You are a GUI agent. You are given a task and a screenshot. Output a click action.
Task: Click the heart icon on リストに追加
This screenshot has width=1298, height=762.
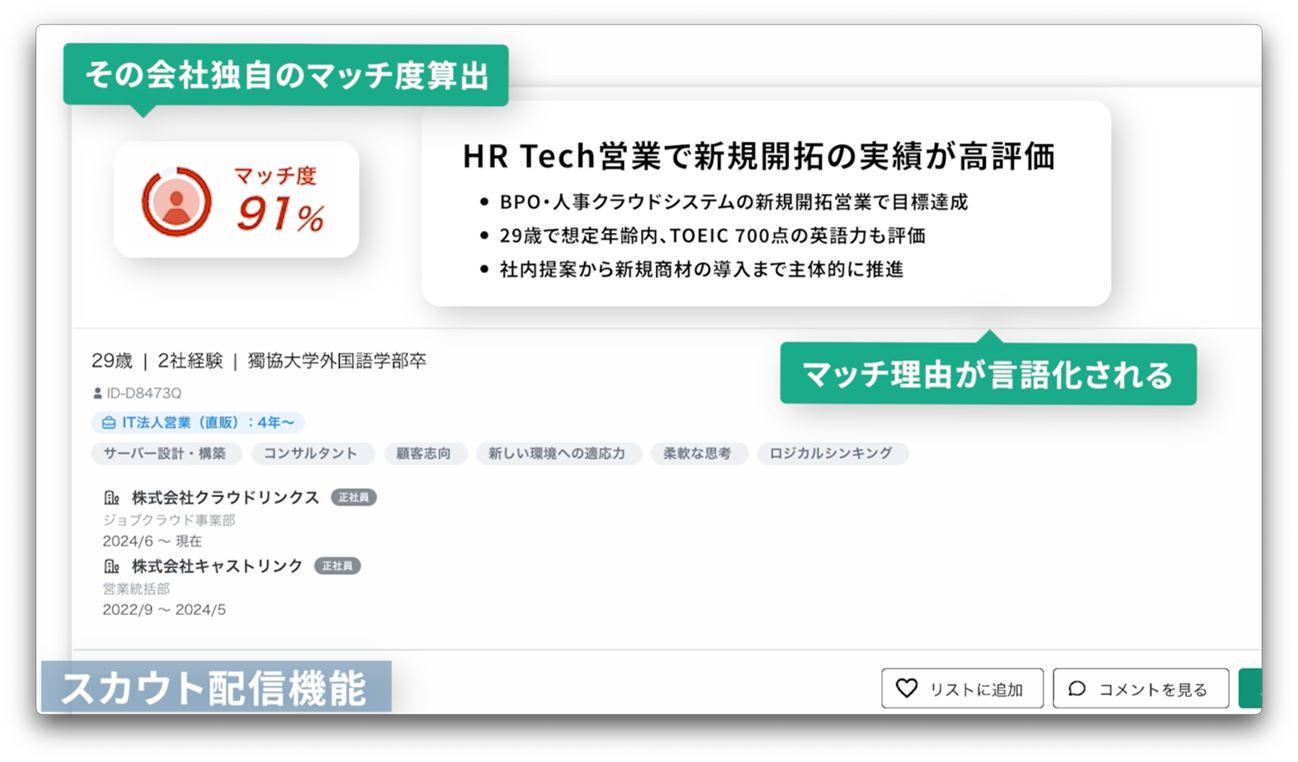[906, 688]
